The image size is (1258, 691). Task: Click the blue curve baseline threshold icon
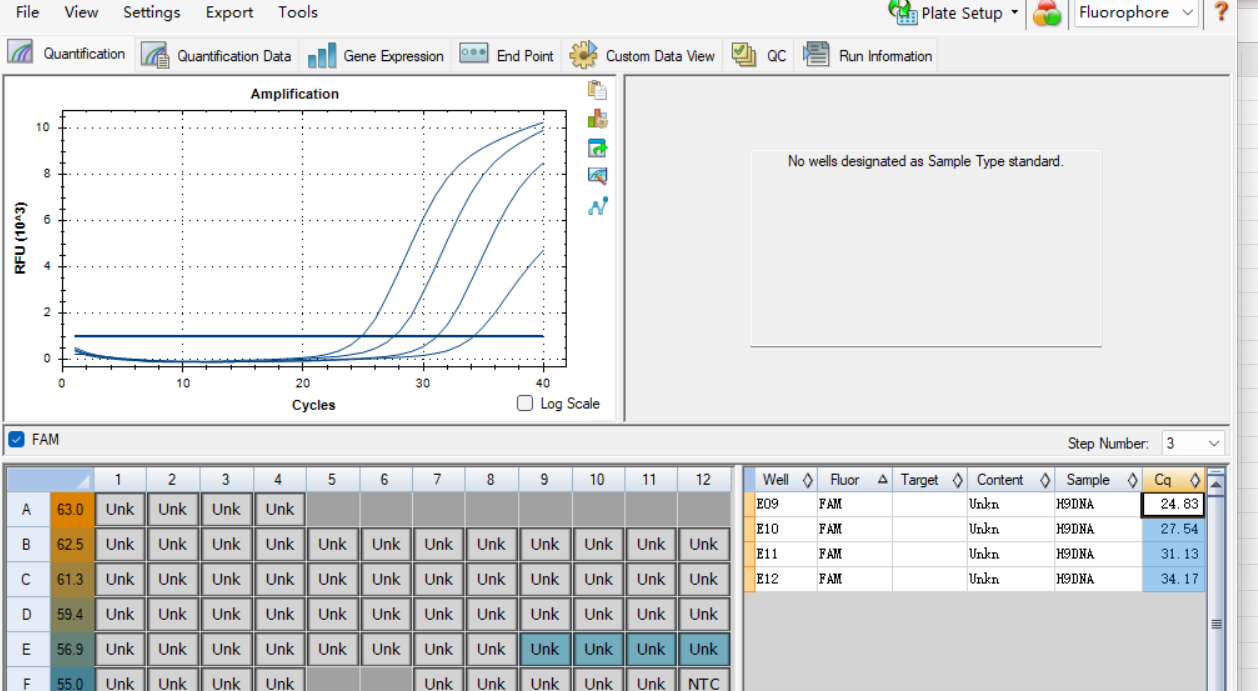pyautogui.click(x=597, y=206)
